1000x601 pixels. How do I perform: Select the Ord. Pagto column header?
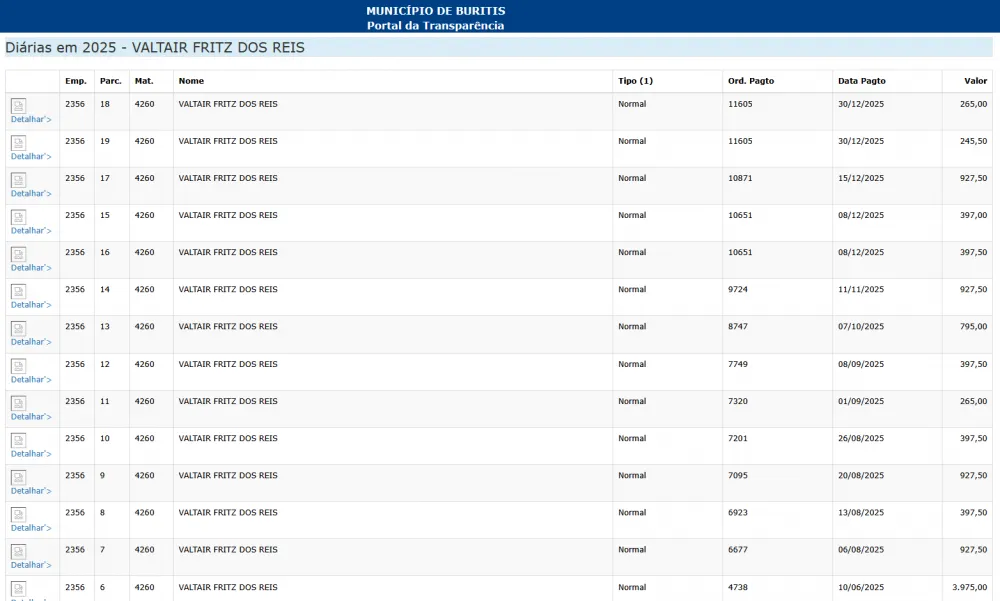750,81
